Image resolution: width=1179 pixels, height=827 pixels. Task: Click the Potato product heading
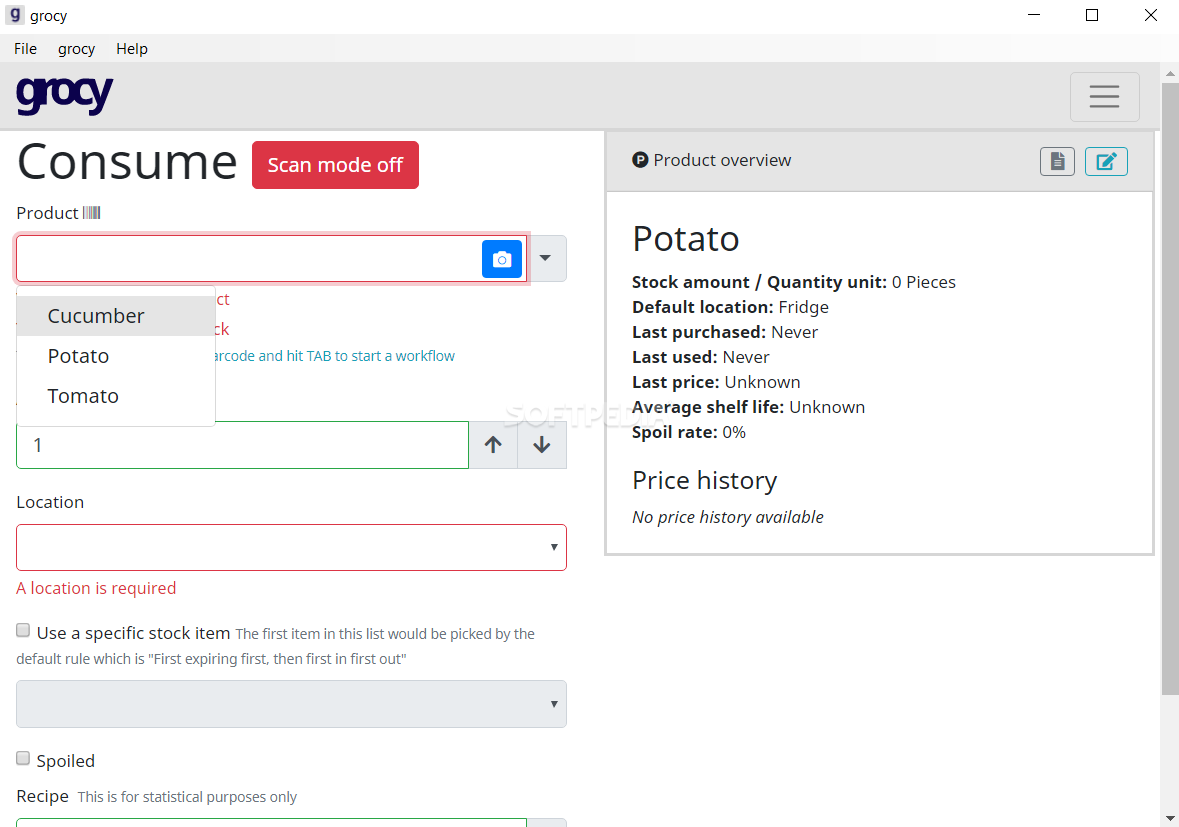pos(686,238)
